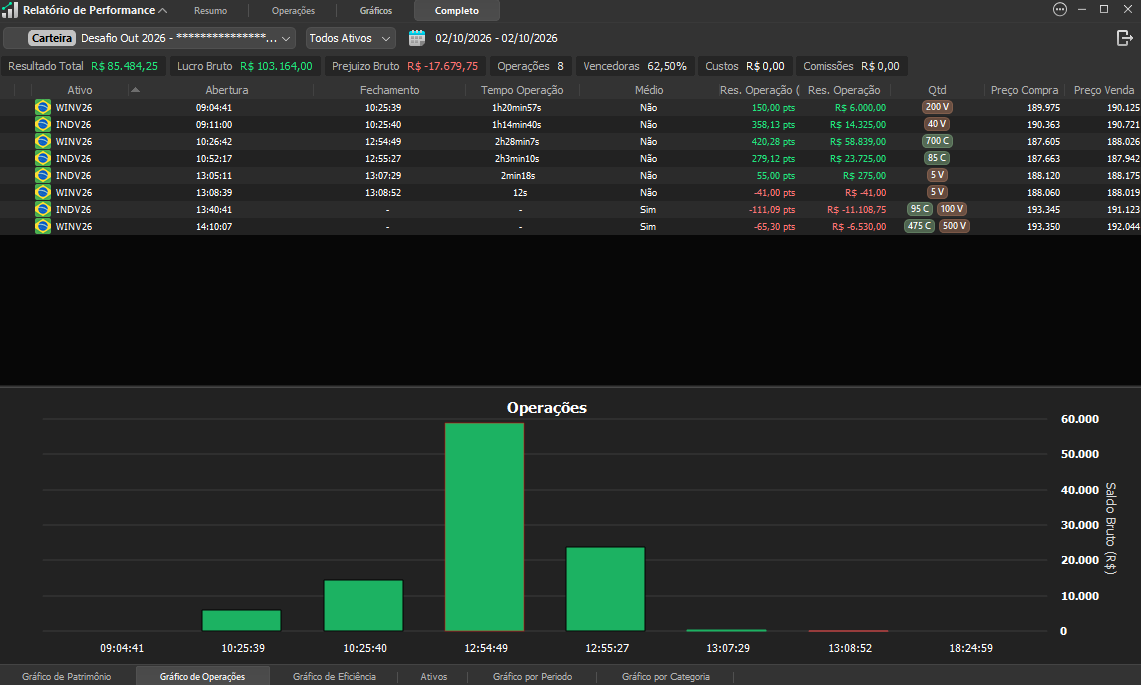Image resolution: width=1141 pixels, height=685 pixels.
Task: Open the Gráfico de Patrimônio tab
Action: pyautogui.click(x=66, y=676)
